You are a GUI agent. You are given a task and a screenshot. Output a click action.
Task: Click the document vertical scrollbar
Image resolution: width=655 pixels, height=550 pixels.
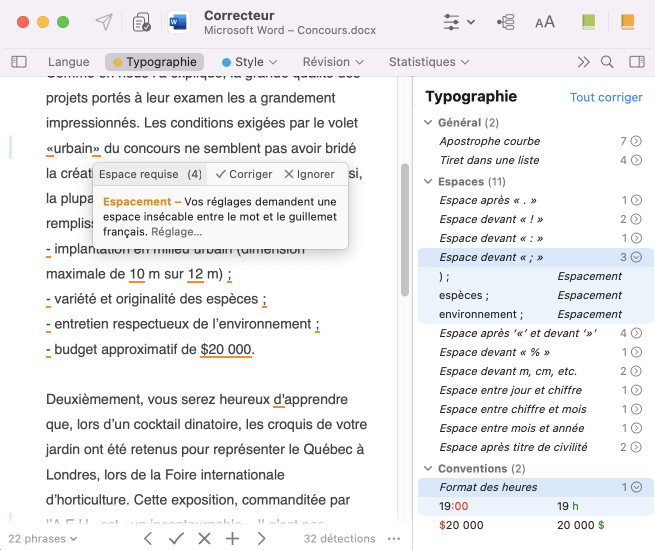point(405,230)
